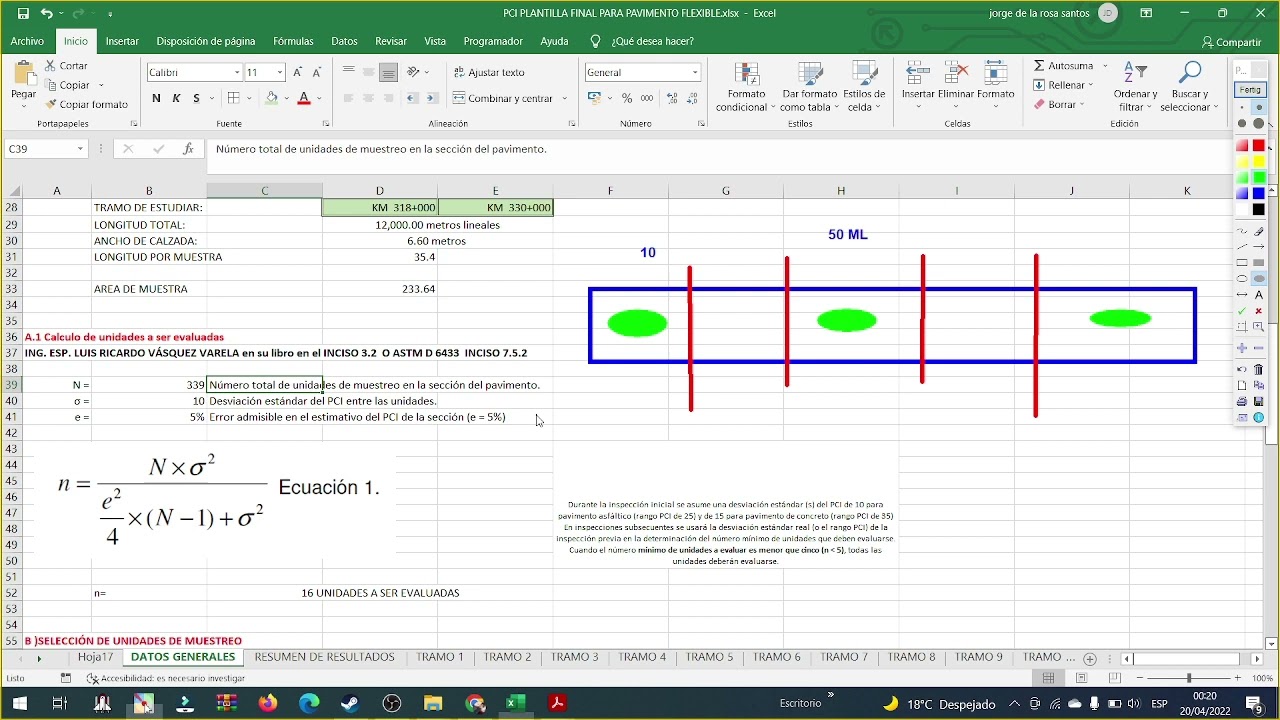Click Autosuma sigma button
The image size is (1280, 720).
pos(1064,66)
